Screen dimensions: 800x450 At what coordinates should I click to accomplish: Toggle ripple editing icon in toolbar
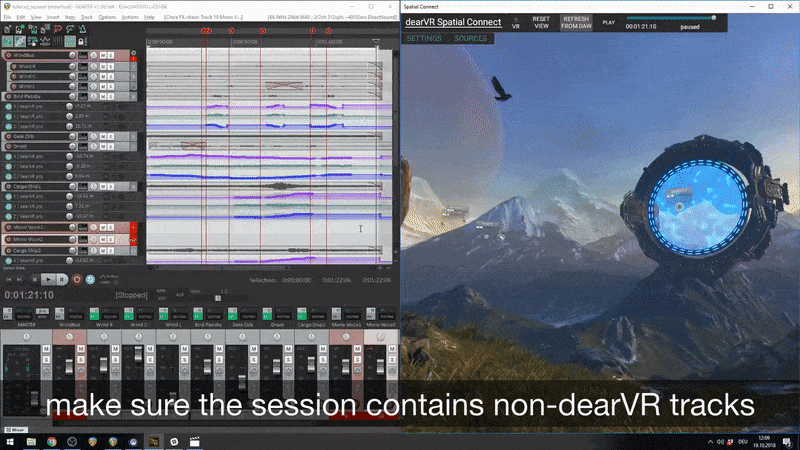(x=32, y=41)
